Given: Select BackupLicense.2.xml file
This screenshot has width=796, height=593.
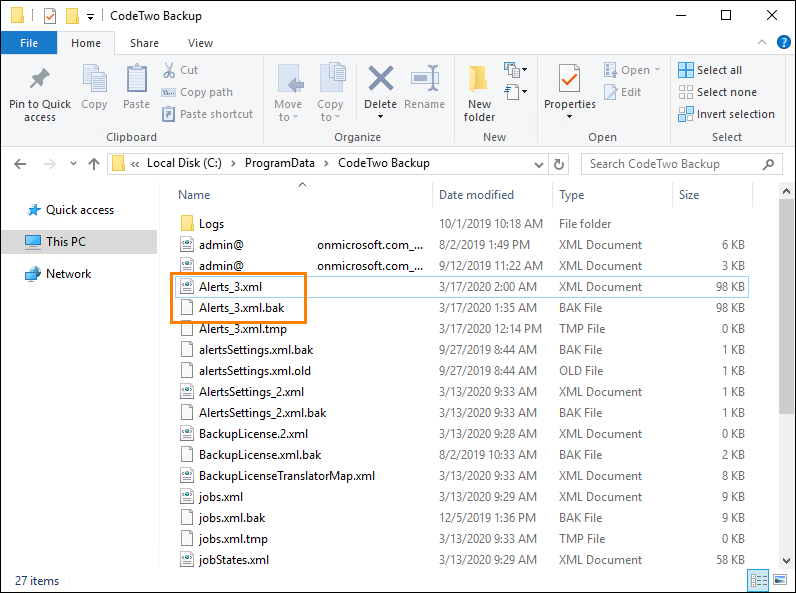Looking at the screenshot, I should pyautogui.click(x=461, y=434).
